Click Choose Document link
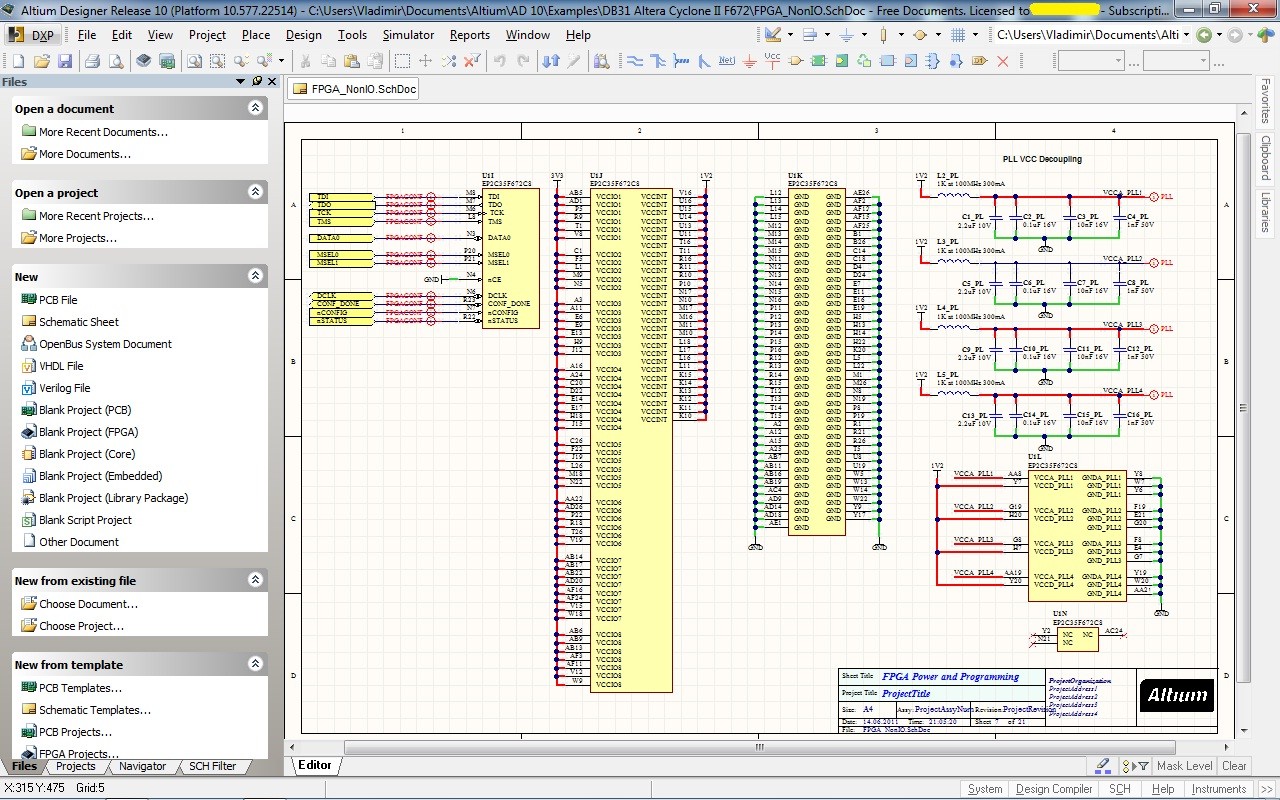 88,604
